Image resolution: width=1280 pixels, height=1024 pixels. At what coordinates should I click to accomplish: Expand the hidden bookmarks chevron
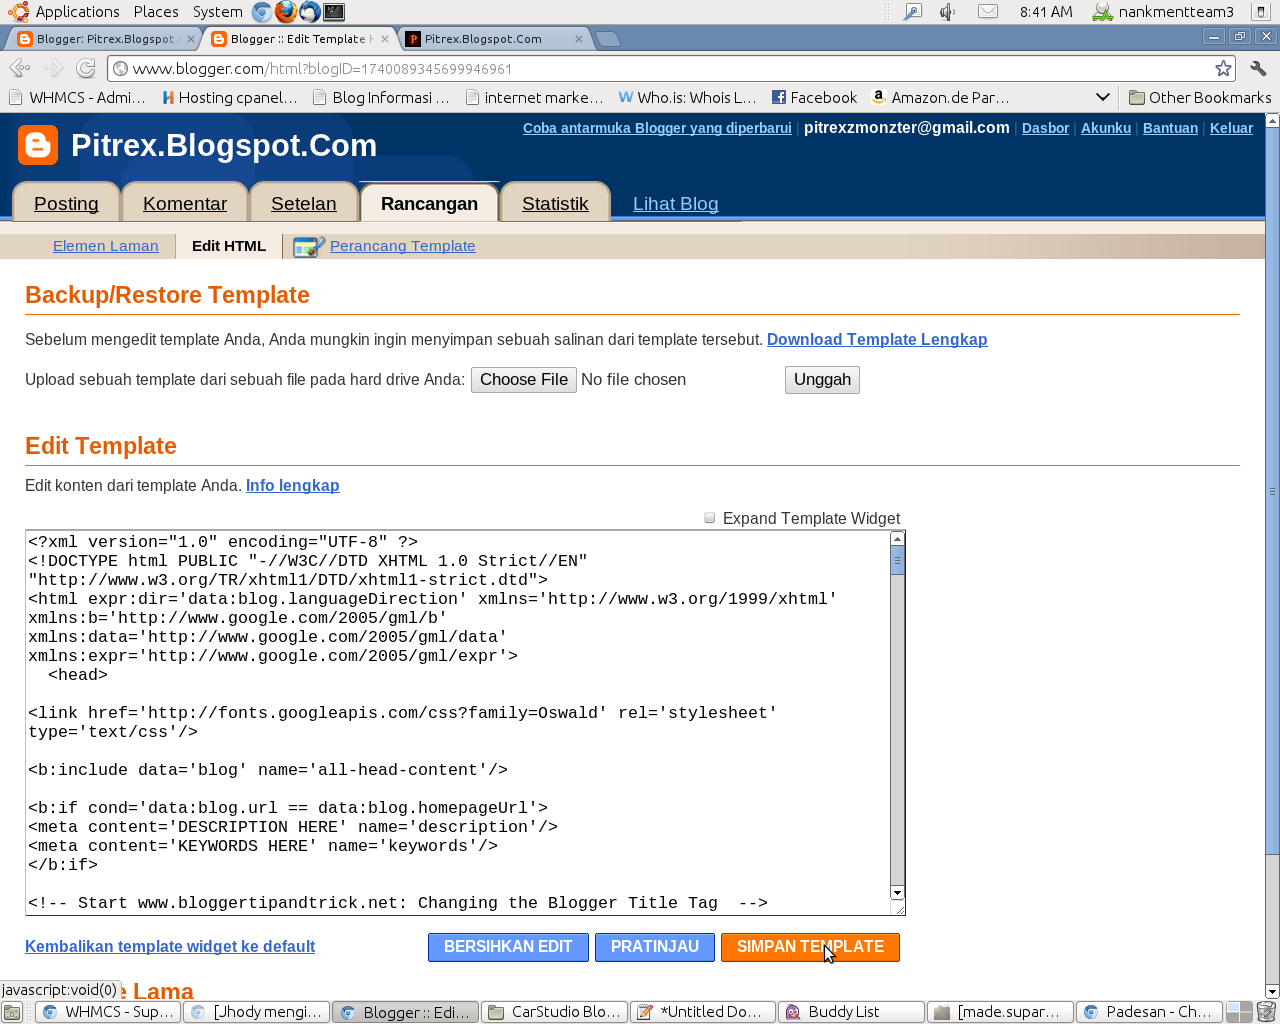pyautogui.click(x=1102, y=97)
